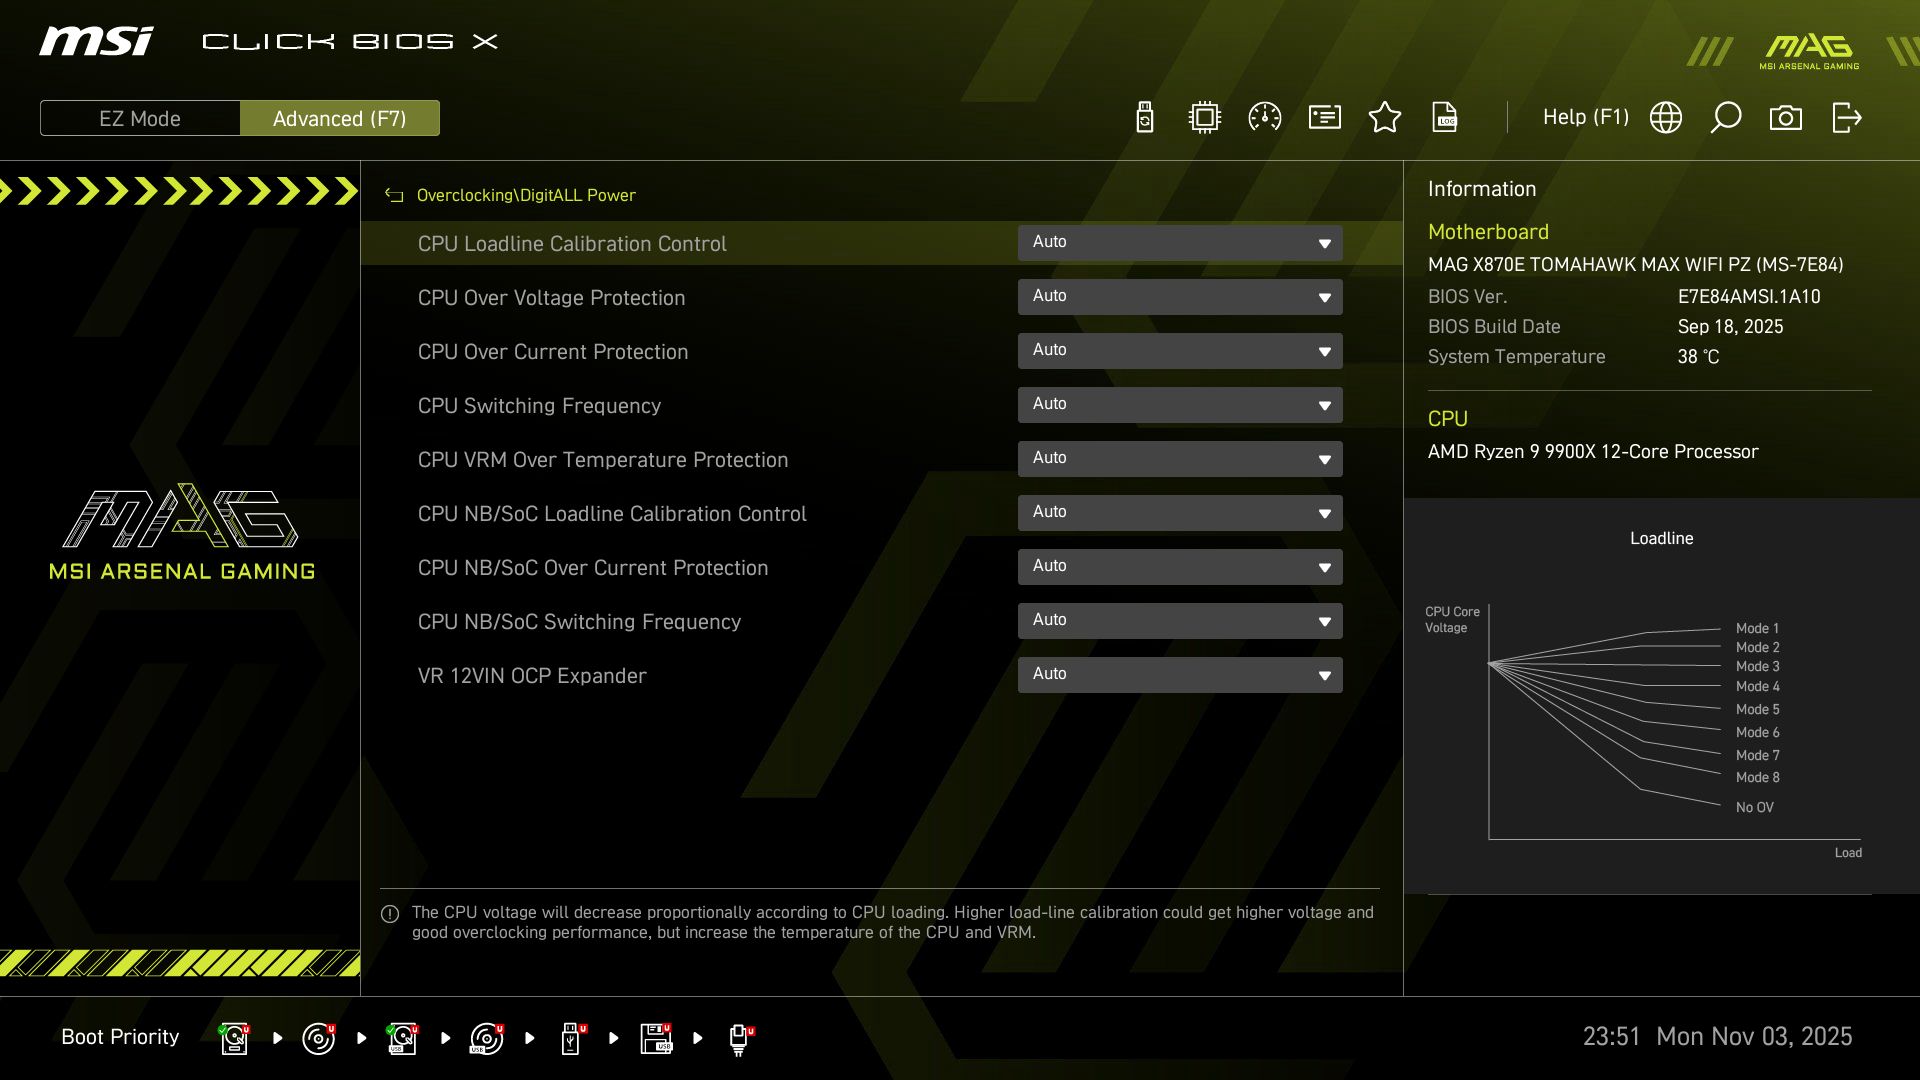Select the network boot device icon

pyautogui.click(x=740, y=1038)
